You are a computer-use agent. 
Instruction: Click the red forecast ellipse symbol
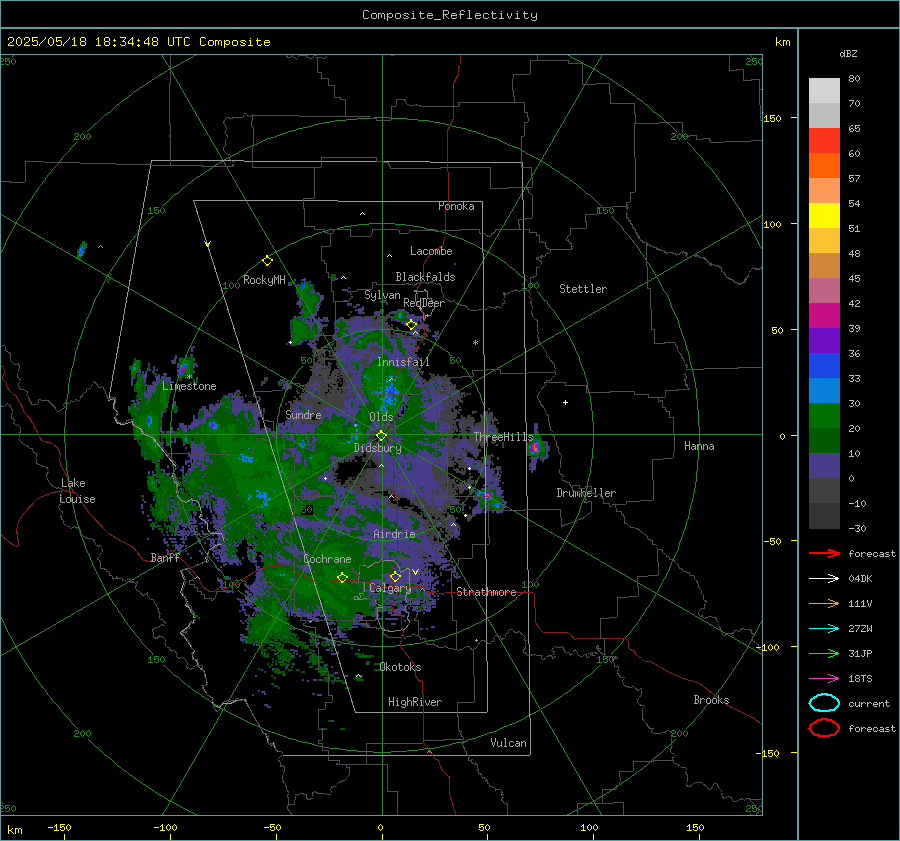coord(824,728)
